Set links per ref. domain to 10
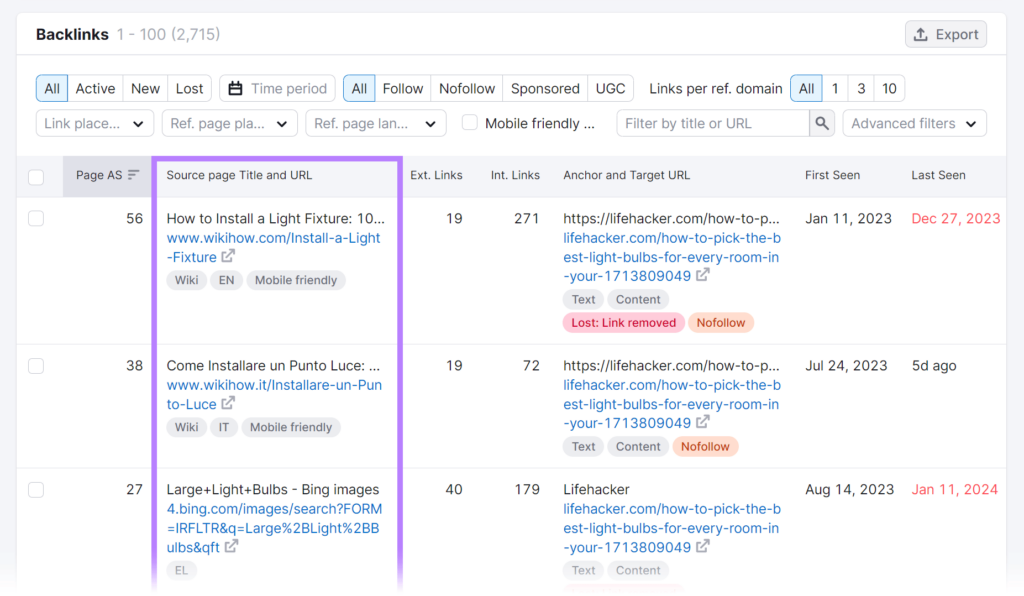 coord(889,89)
